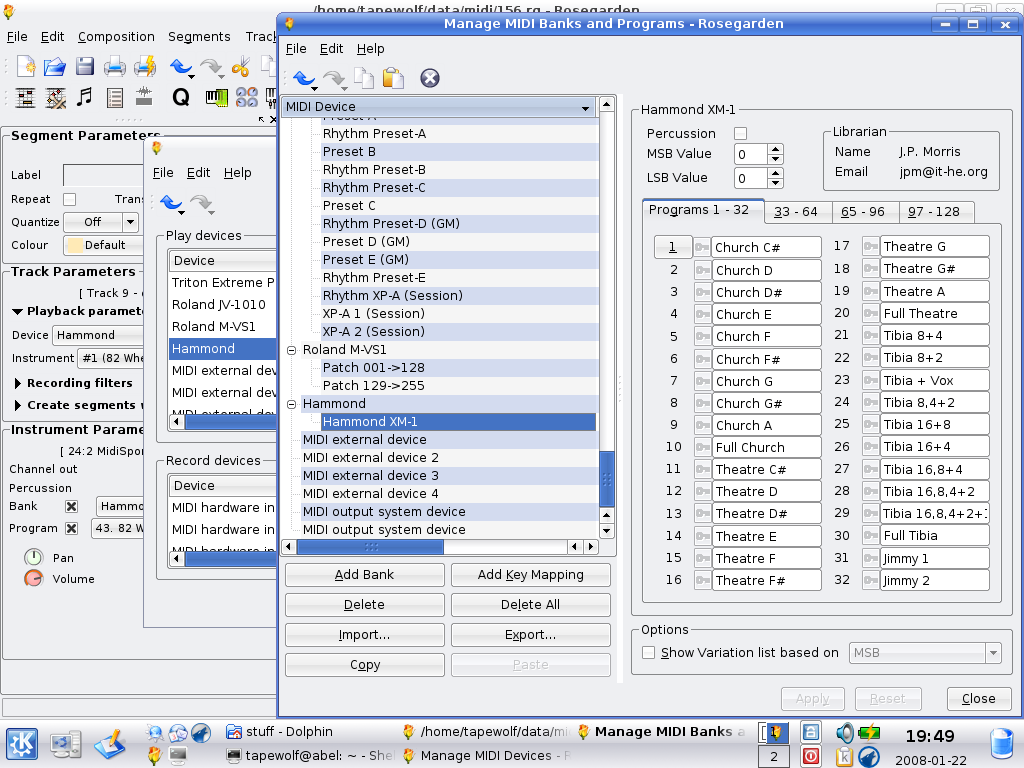Open the Device Hammond dropdown in Track Parameters
Image resolution: width=1024 pixels, height=768 pixels.
pos(98,335)
